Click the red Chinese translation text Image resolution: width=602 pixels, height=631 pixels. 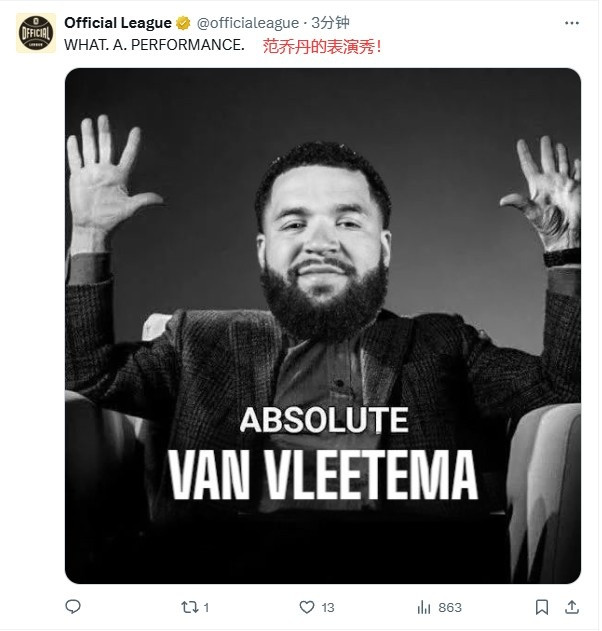[321, 45]
